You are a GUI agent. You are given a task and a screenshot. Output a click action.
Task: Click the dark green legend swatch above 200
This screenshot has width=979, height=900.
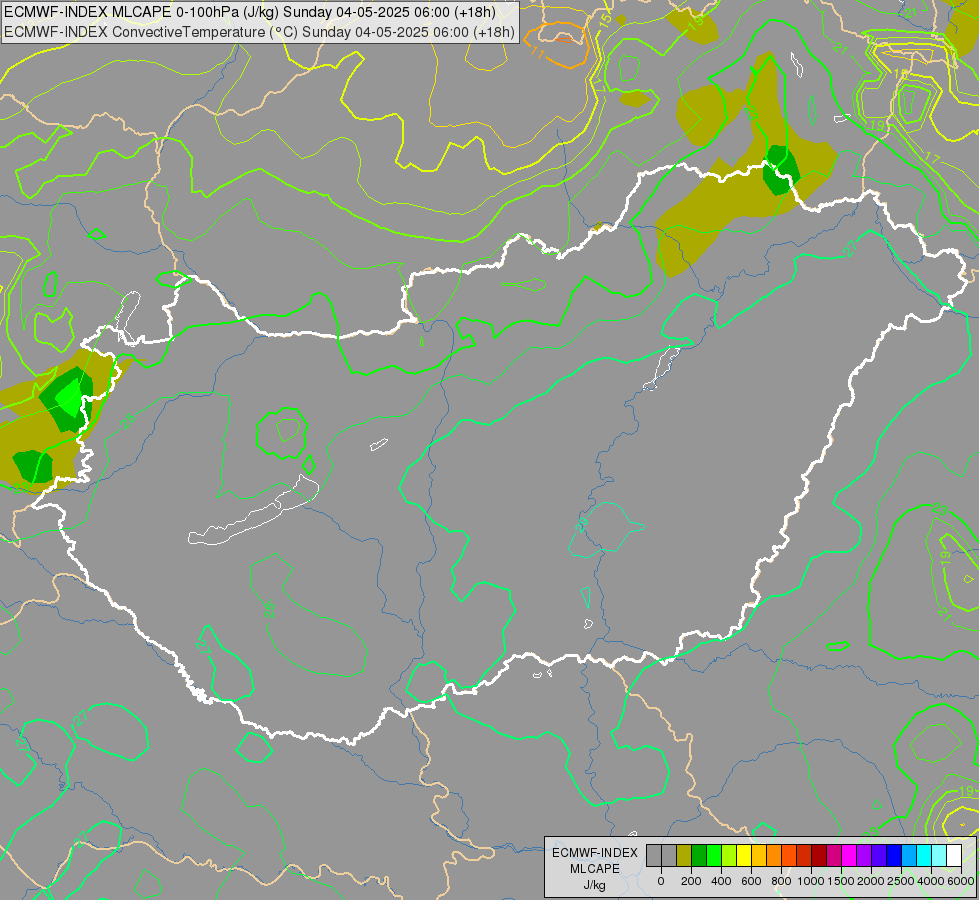tap(699, 855)
